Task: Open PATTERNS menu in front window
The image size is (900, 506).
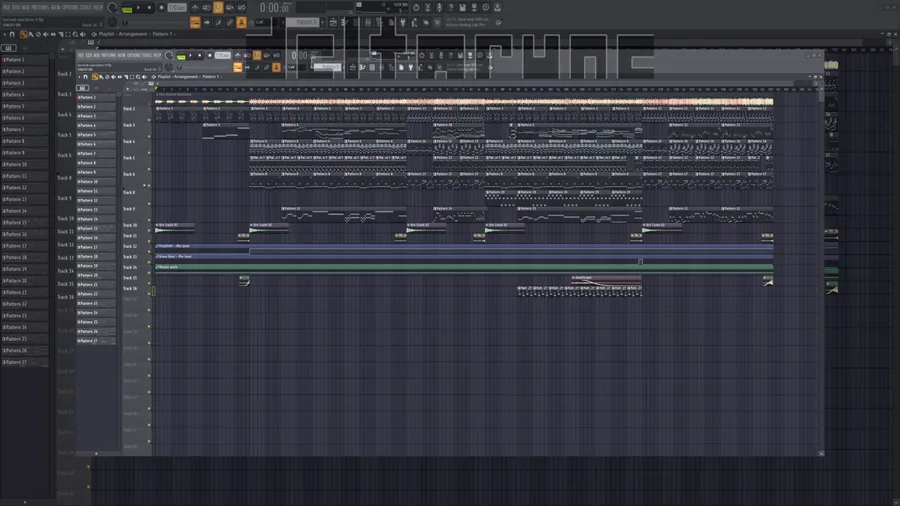Action: pos(107,55)
